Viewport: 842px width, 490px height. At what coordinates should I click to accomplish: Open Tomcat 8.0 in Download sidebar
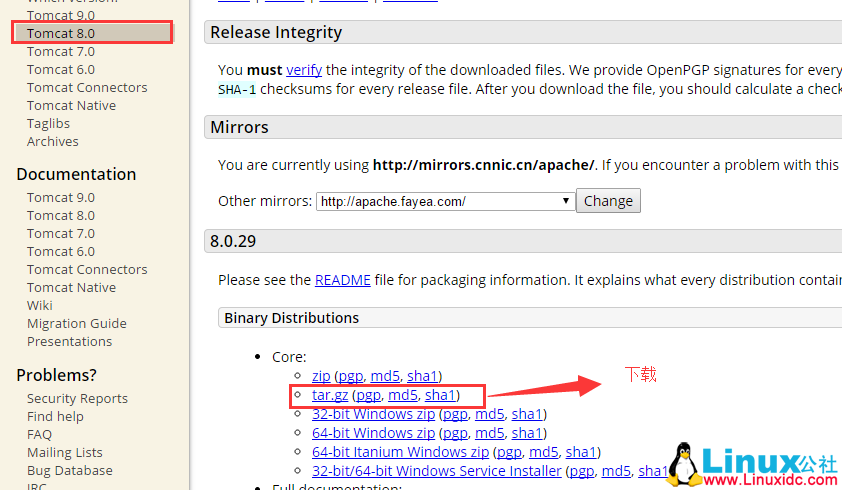click(x=61, y=33)
